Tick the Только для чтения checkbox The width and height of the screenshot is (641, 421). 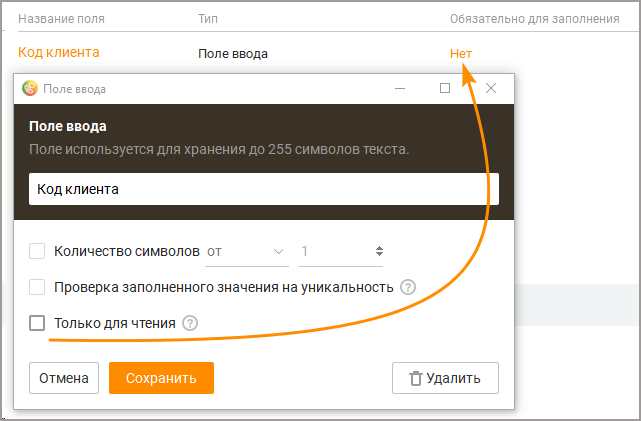37,323
